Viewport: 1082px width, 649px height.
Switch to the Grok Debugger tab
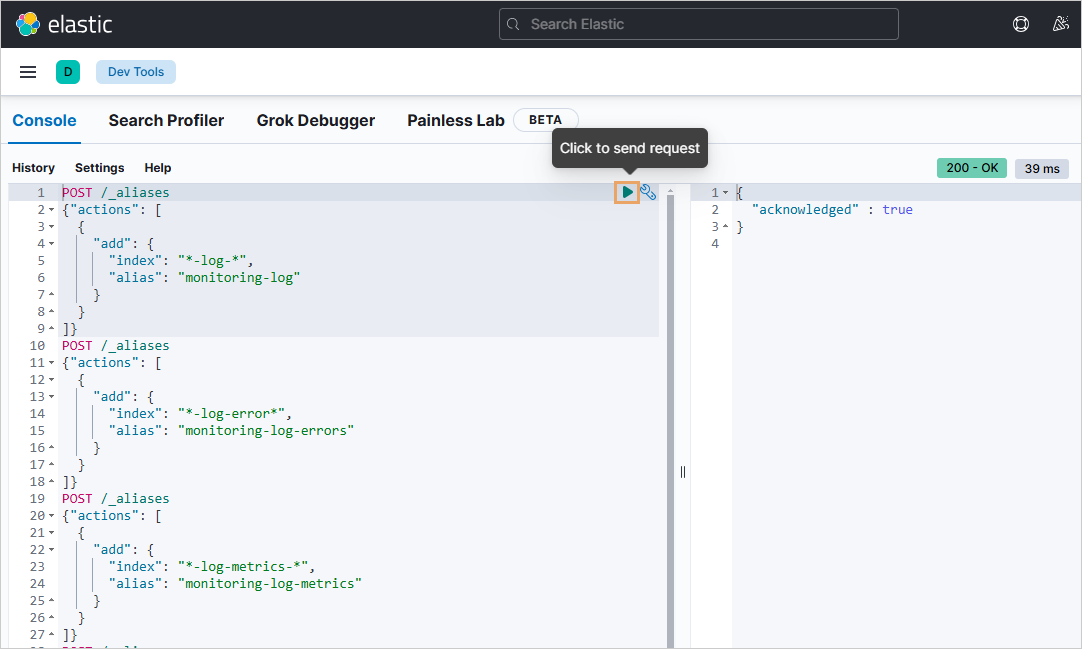316,121
